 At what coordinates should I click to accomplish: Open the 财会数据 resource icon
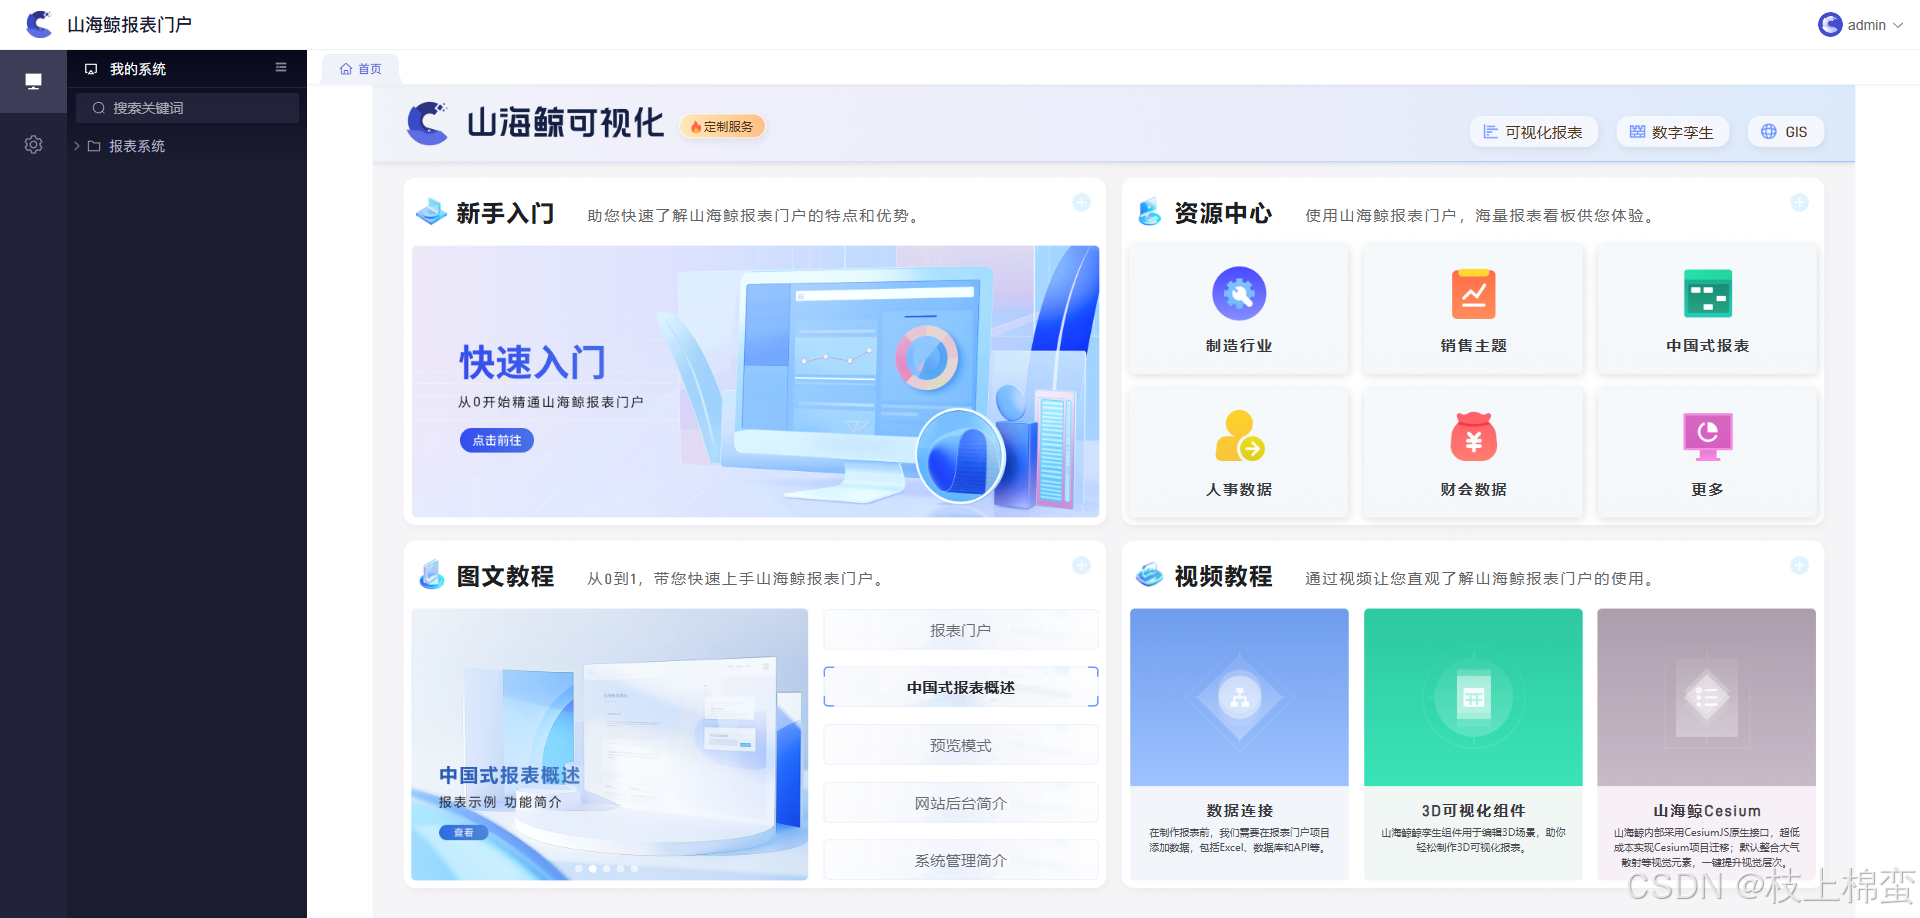pos(1473,437)
